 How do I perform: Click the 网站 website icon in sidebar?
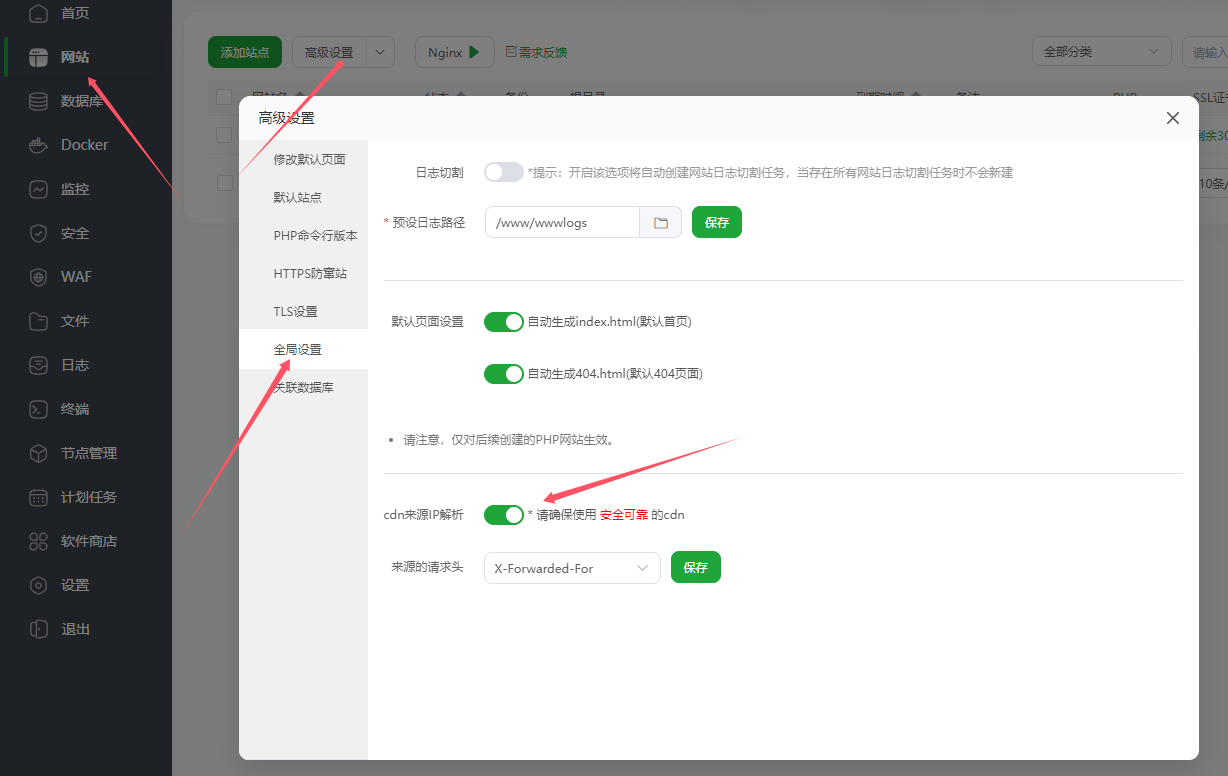point(38,57)
